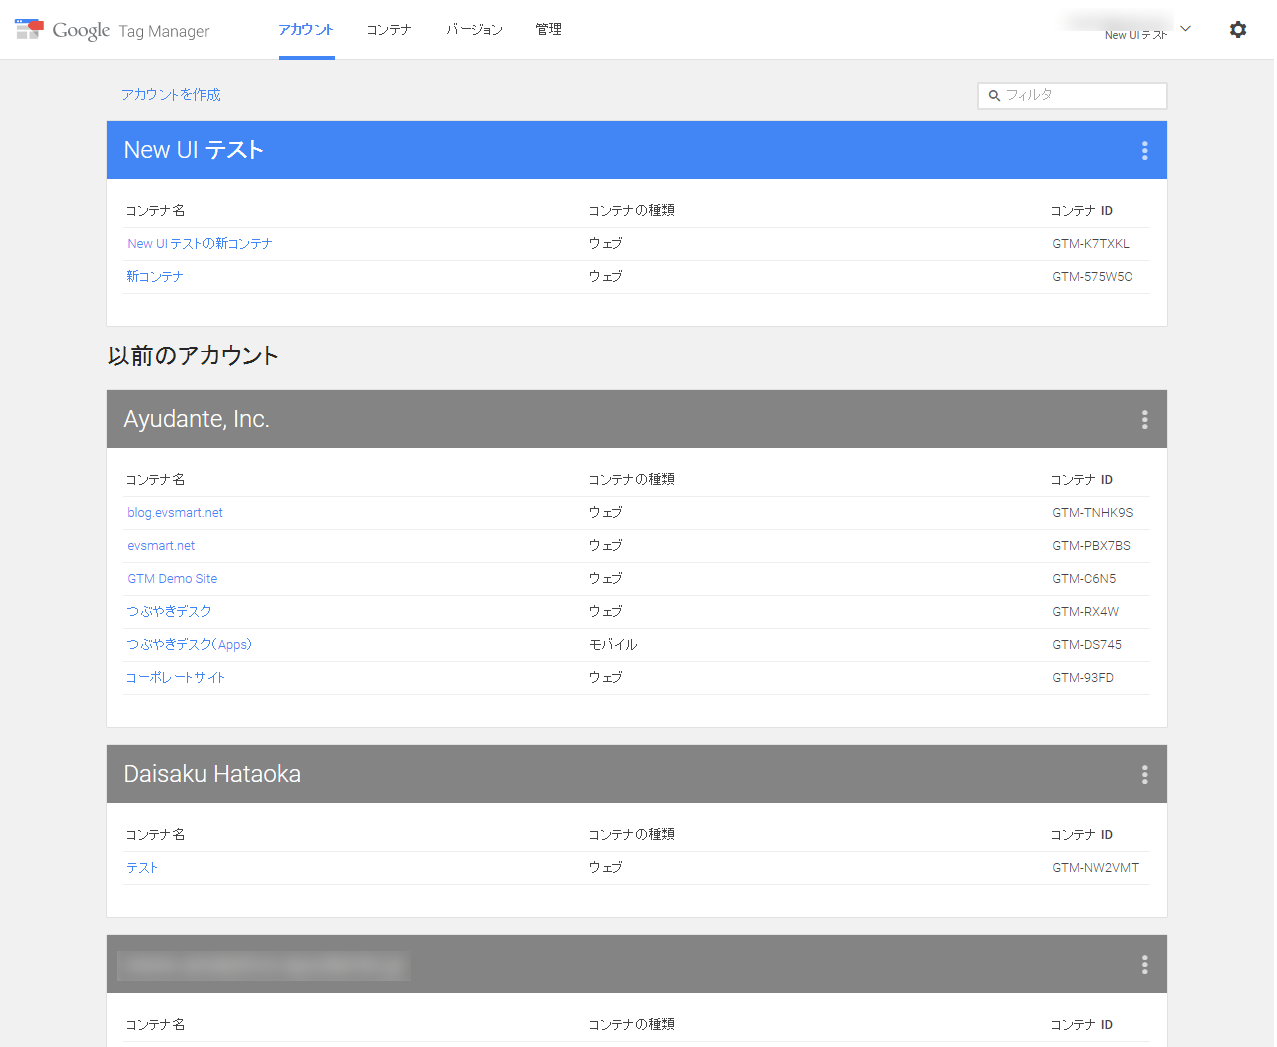1277x1047 pixels.
Task: Open the Daisaku Hataoka kebab menu
Action: 1145,774
